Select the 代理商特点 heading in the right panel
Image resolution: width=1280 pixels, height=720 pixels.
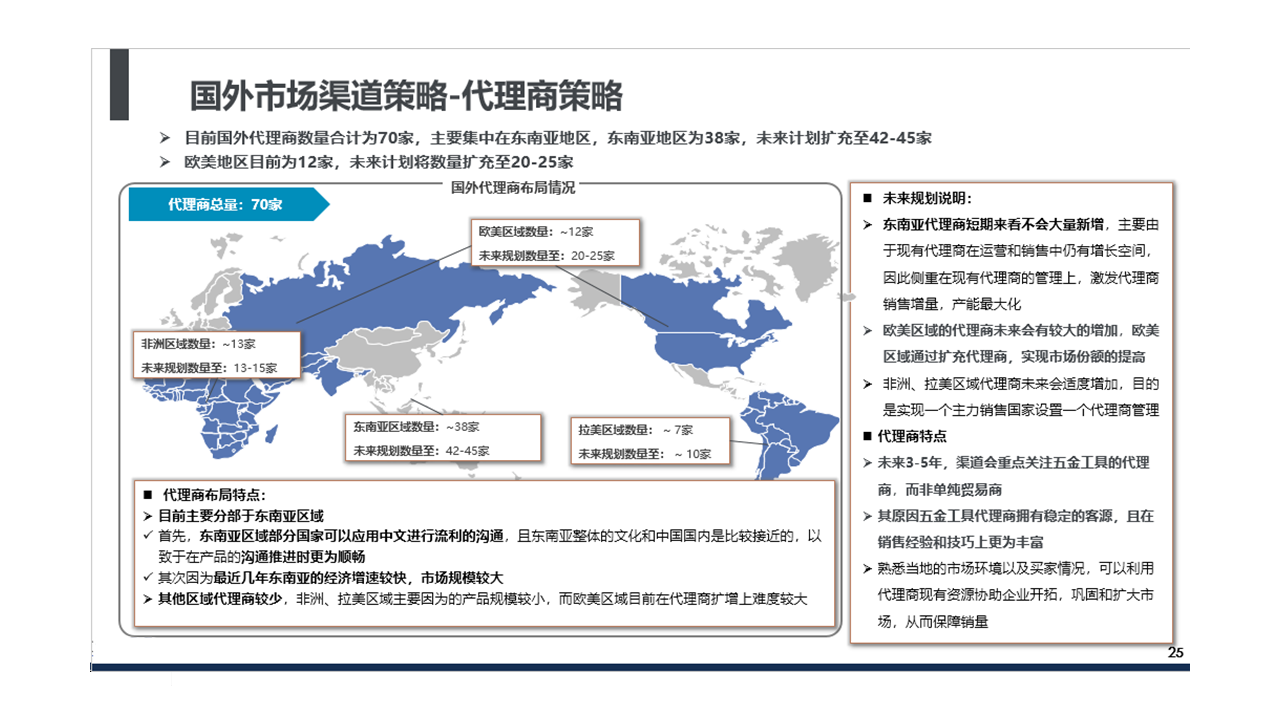(x=911, y=437)
